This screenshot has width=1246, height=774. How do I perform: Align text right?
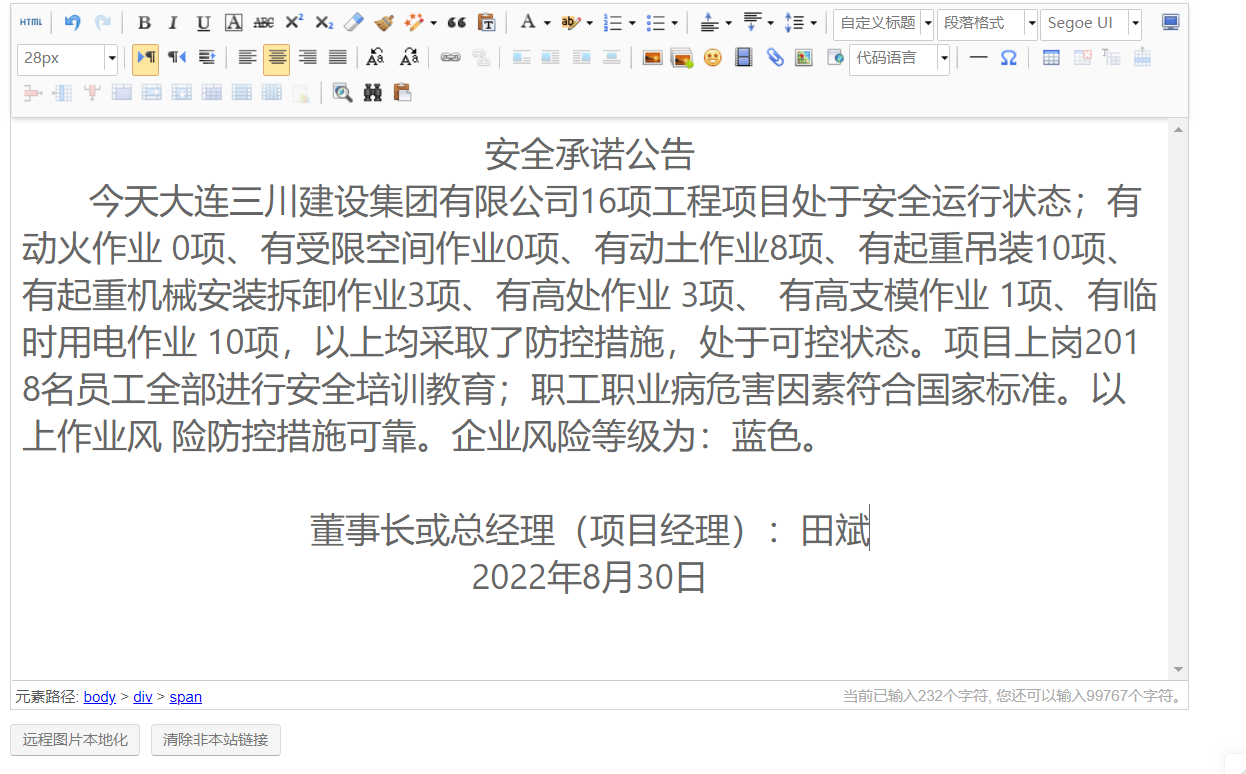click(x=308, y=58)
